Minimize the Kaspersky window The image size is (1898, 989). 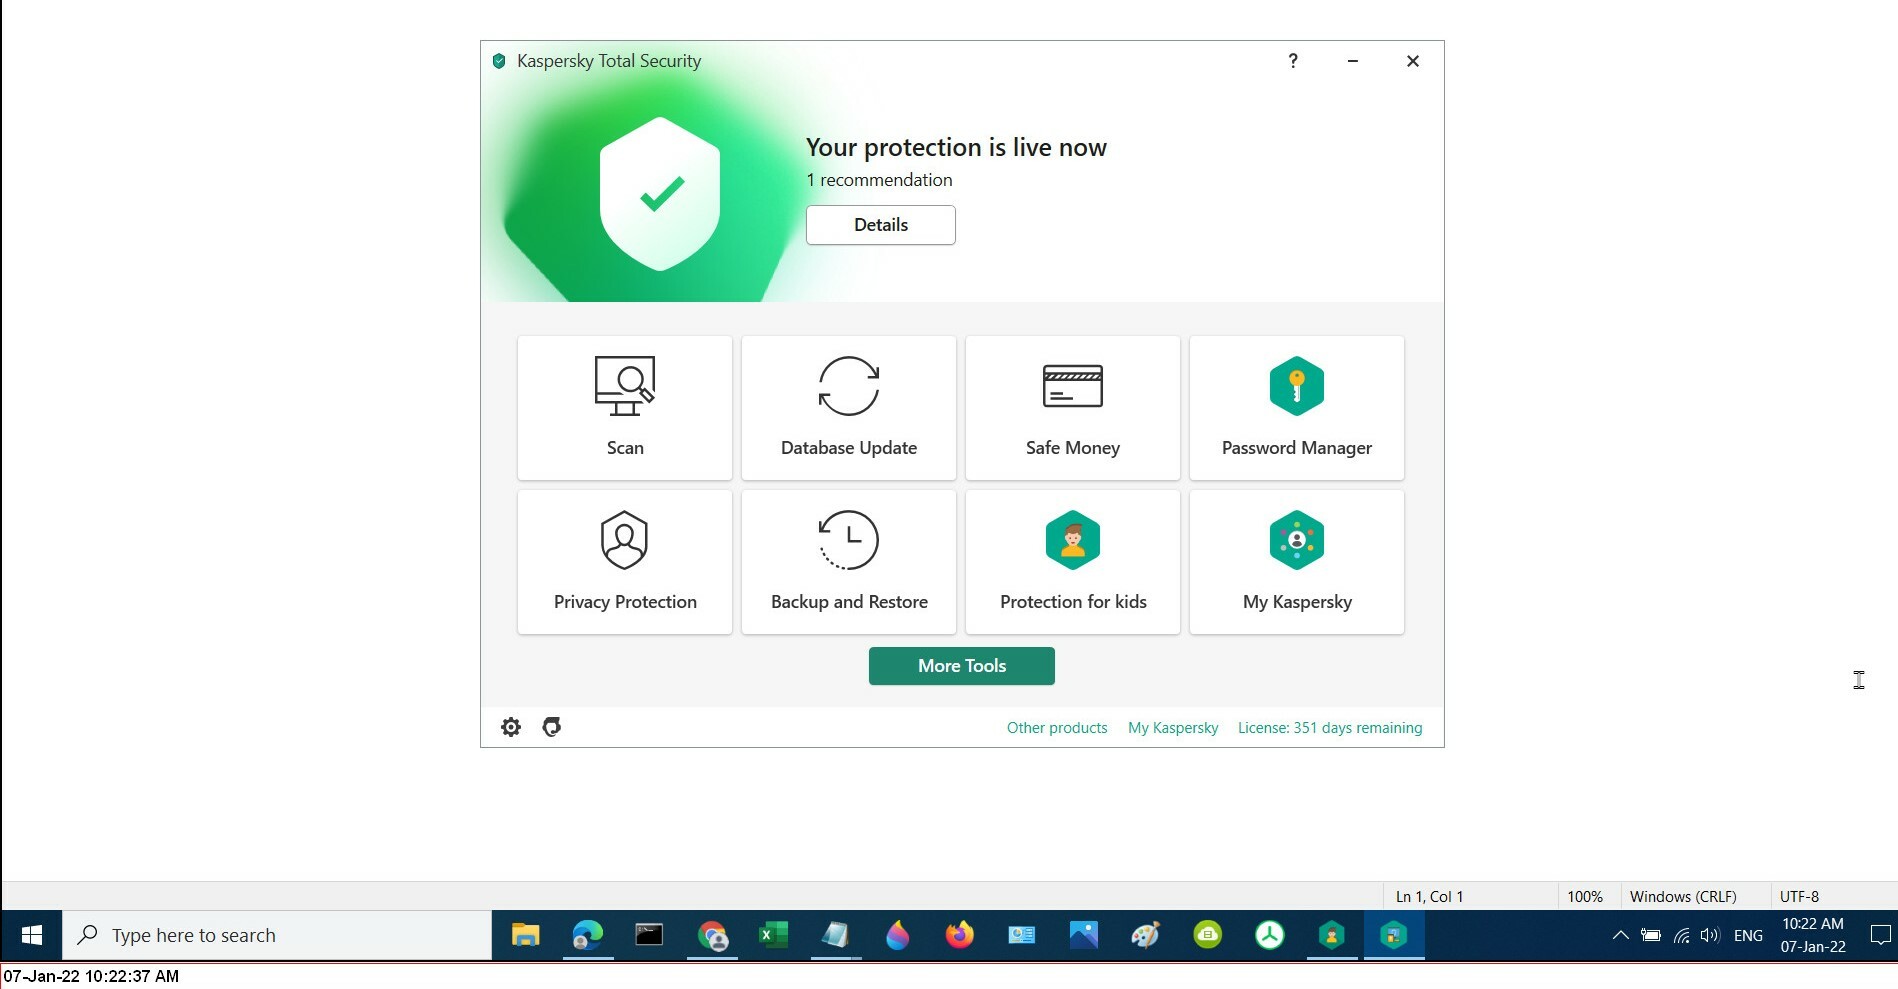[x=1353, y=61]
